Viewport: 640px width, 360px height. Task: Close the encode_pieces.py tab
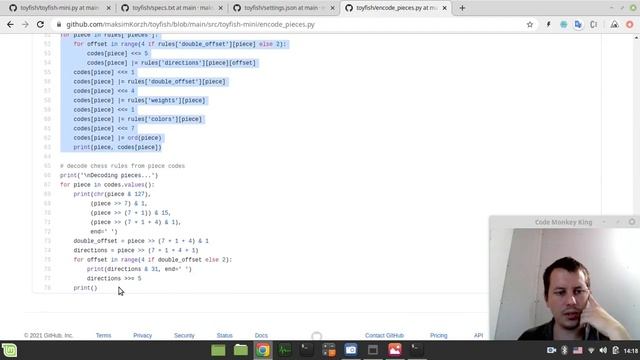tap(444, 8)
